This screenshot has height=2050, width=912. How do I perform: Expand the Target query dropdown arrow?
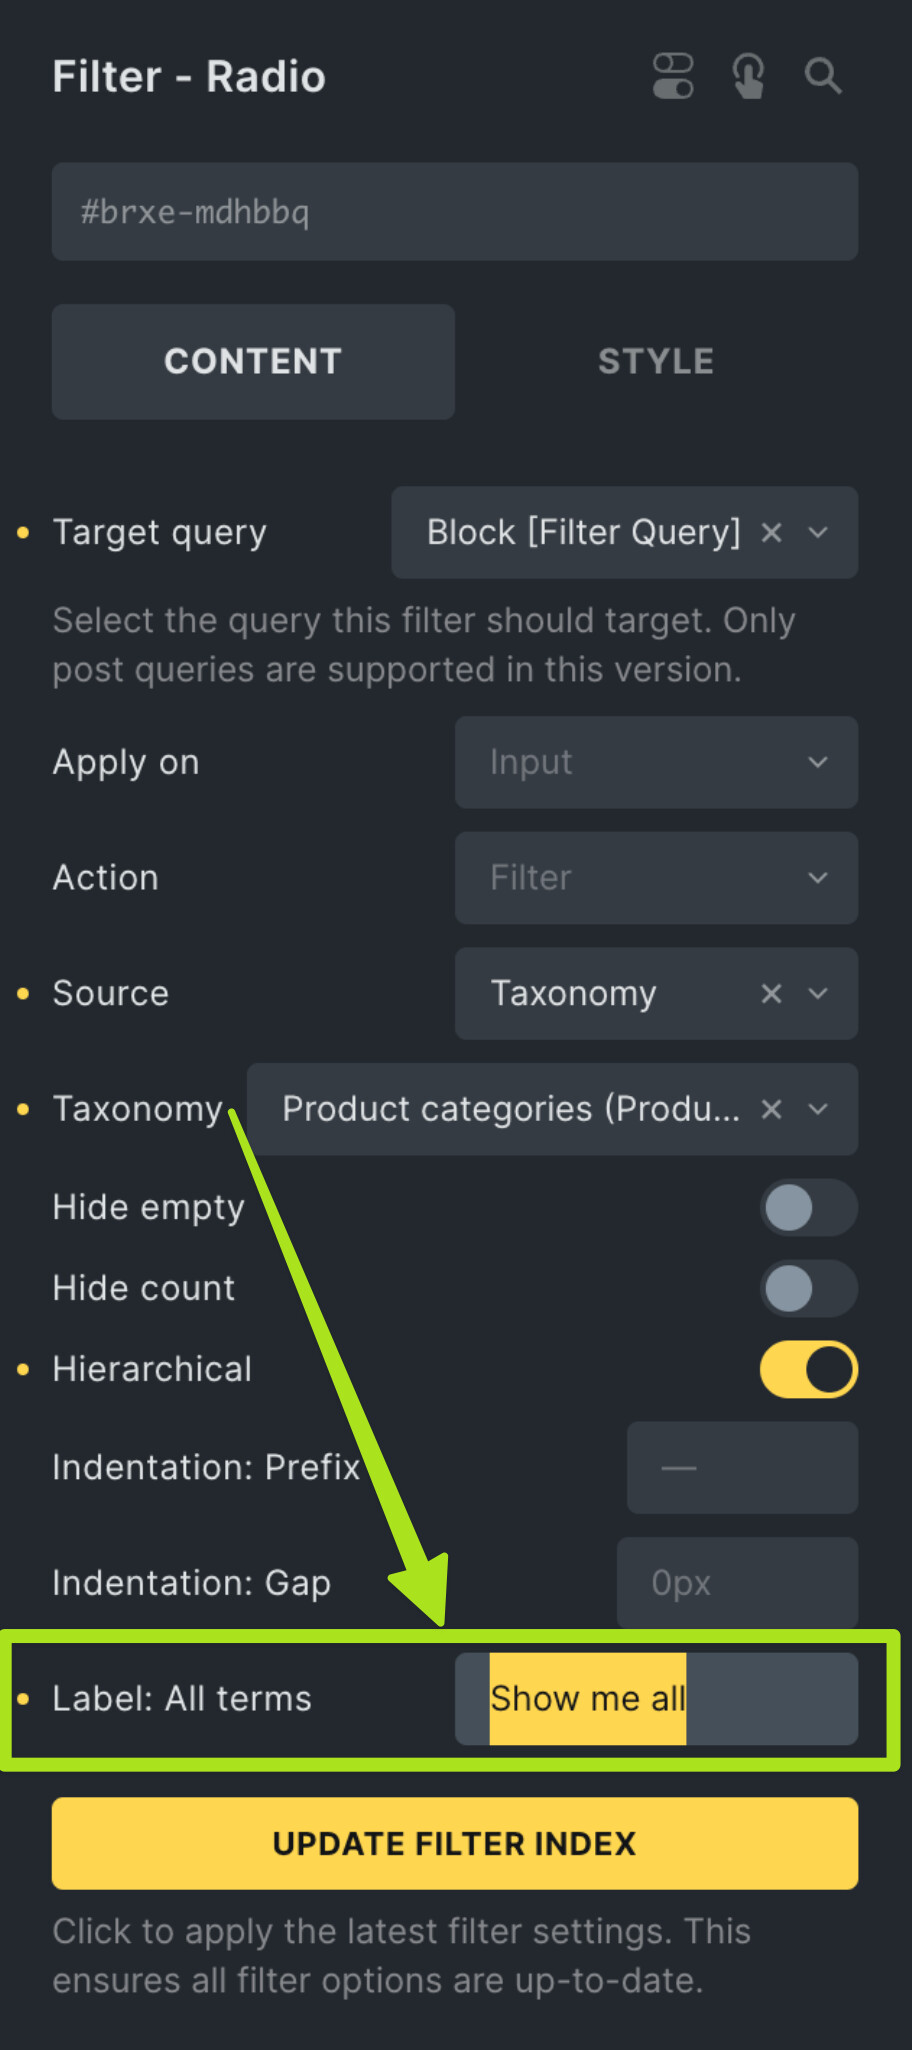(x=818, y=533)
